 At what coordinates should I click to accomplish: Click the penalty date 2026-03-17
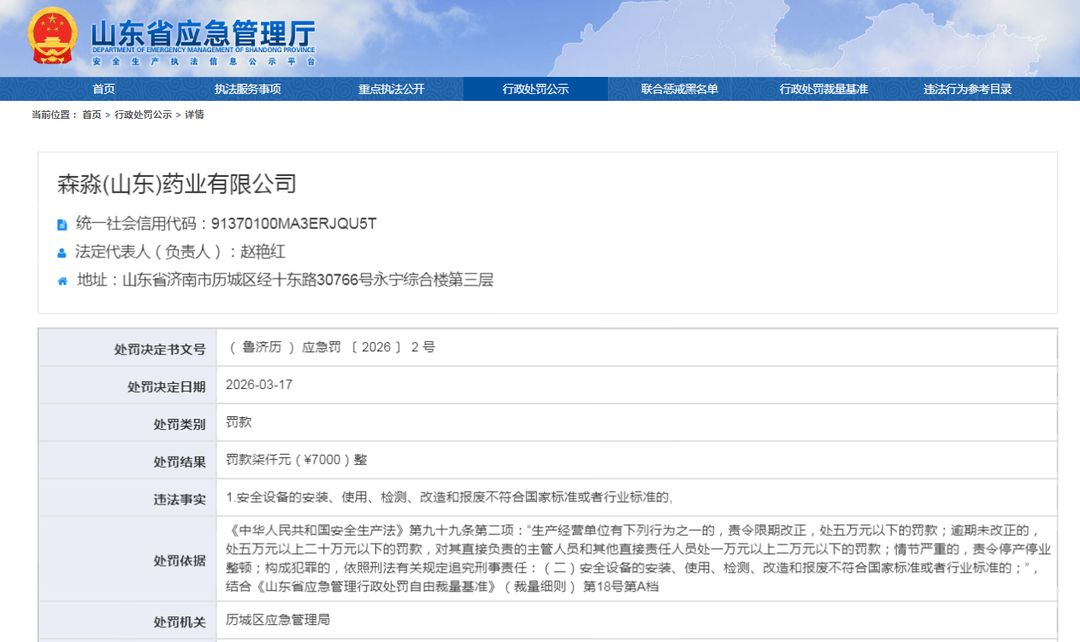coord(259,384)
